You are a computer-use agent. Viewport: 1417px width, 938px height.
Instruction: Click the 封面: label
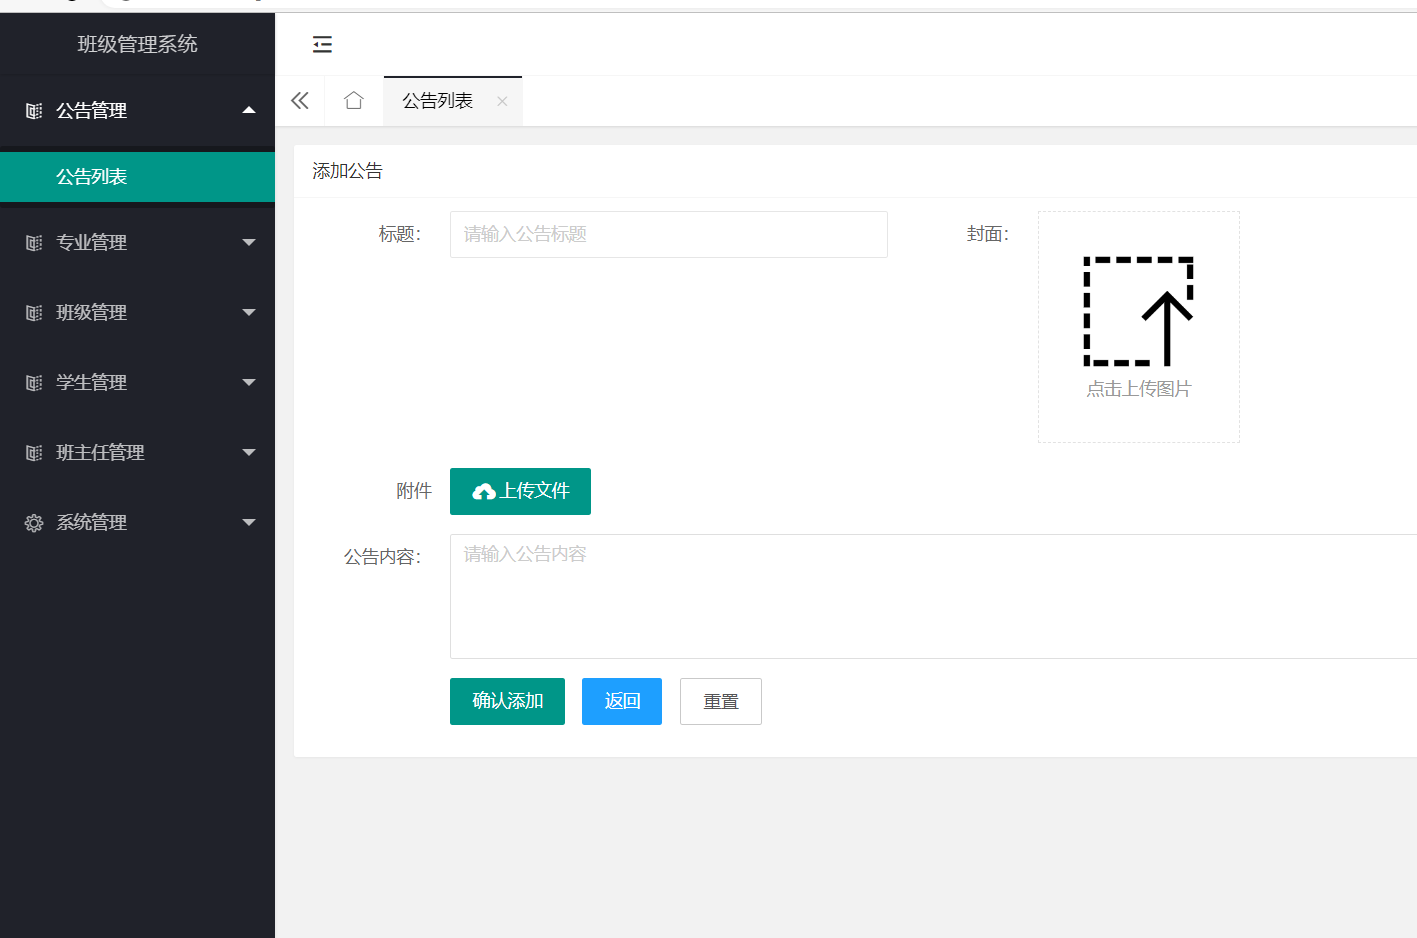(988, 234)
